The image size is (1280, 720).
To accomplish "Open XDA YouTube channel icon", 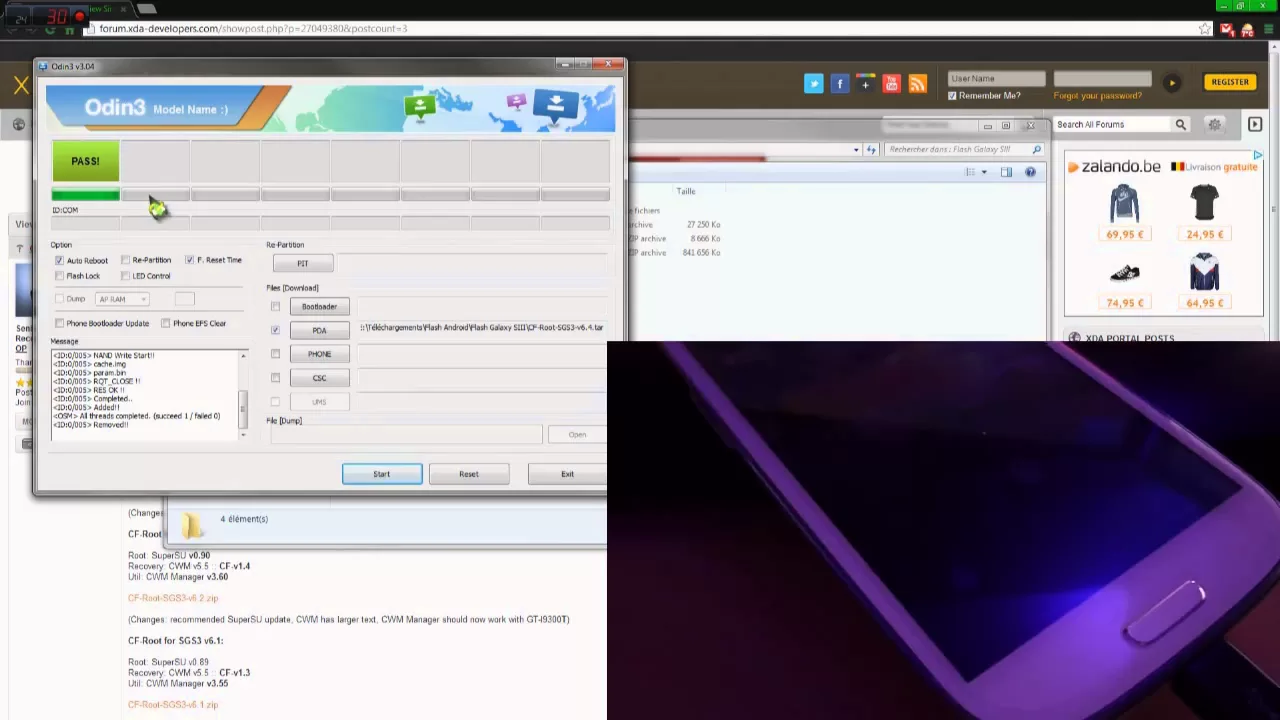I will tap(892, 84).
